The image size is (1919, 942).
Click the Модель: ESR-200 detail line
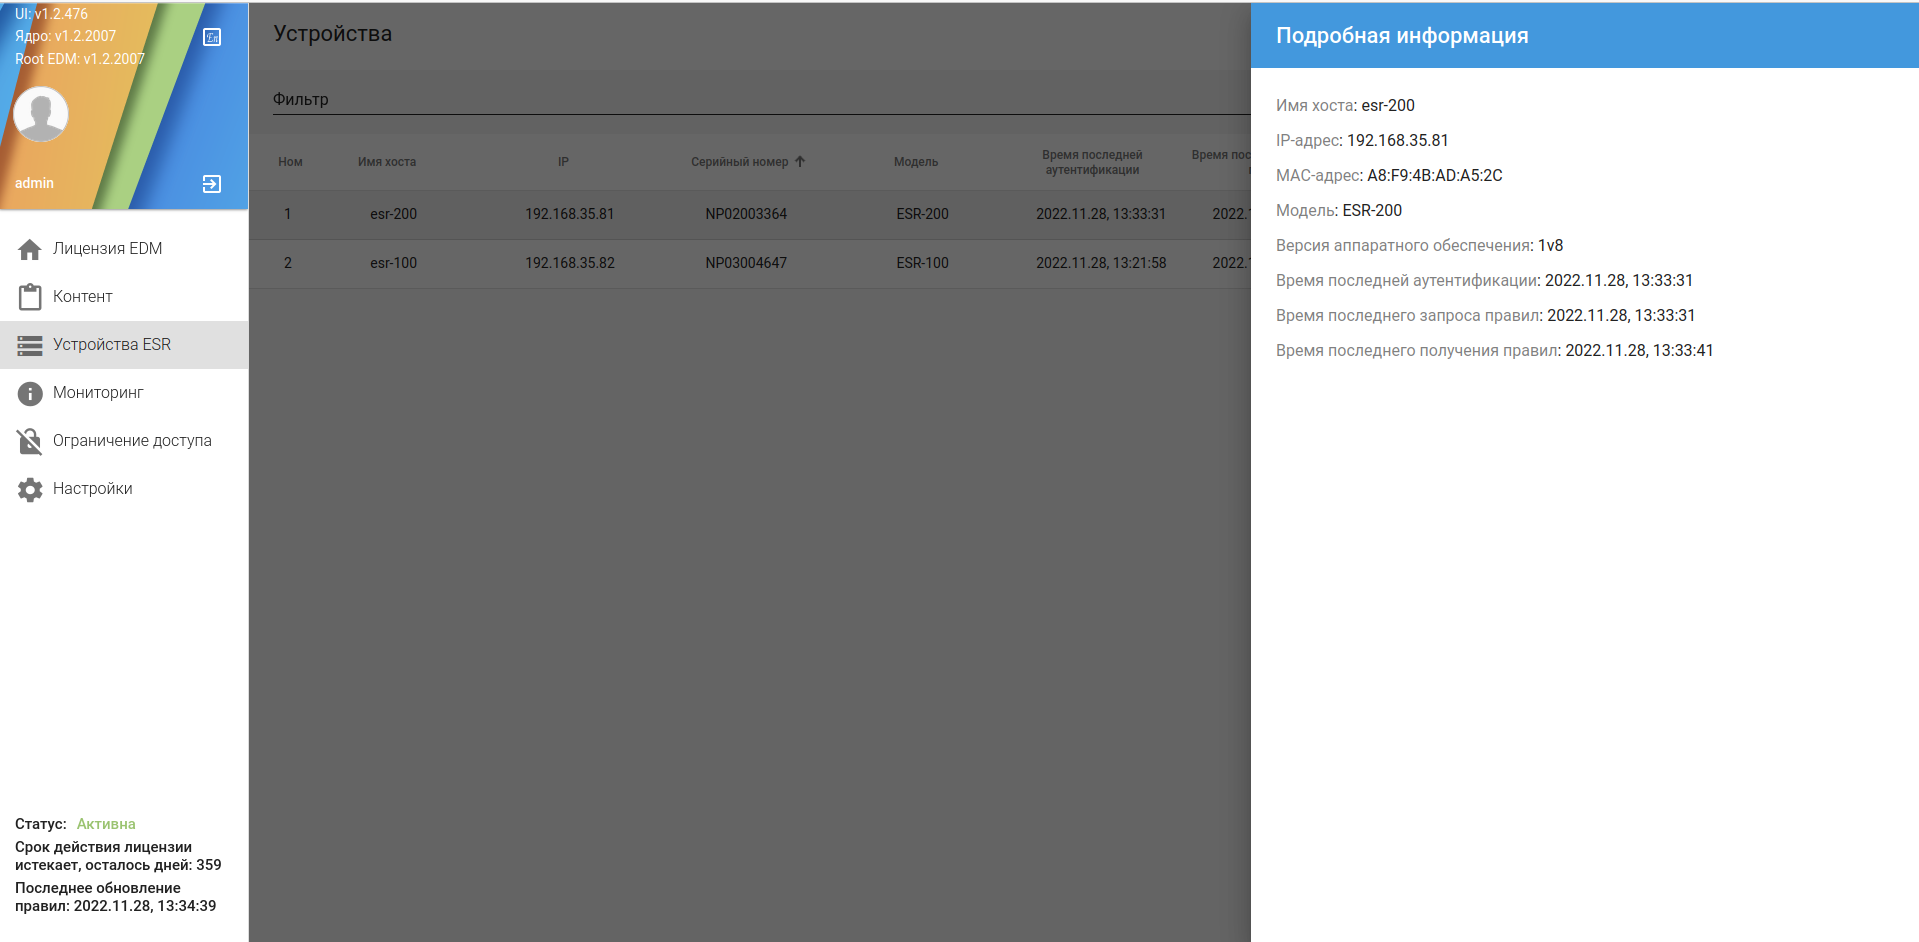(1339, 211)
